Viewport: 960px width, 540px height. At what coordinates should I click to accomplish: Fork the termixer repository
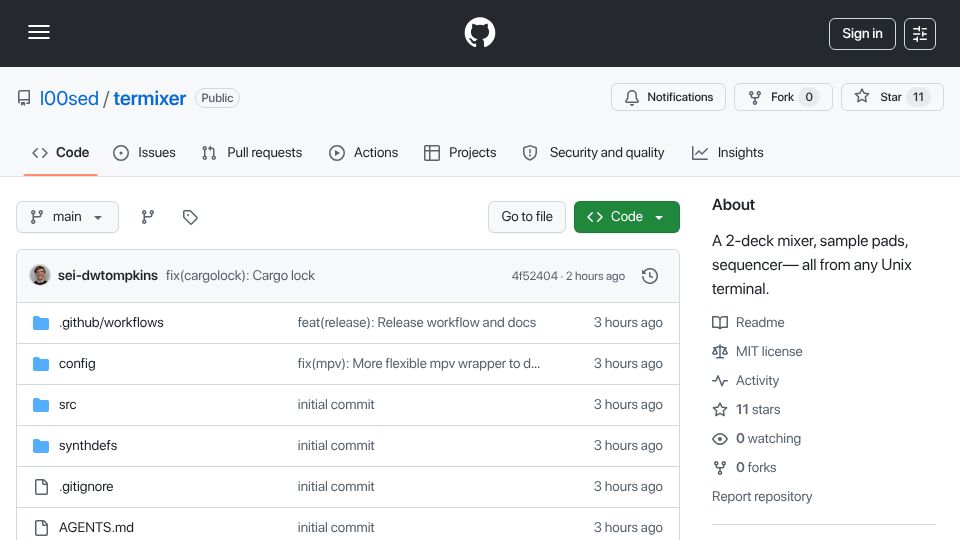783,97
